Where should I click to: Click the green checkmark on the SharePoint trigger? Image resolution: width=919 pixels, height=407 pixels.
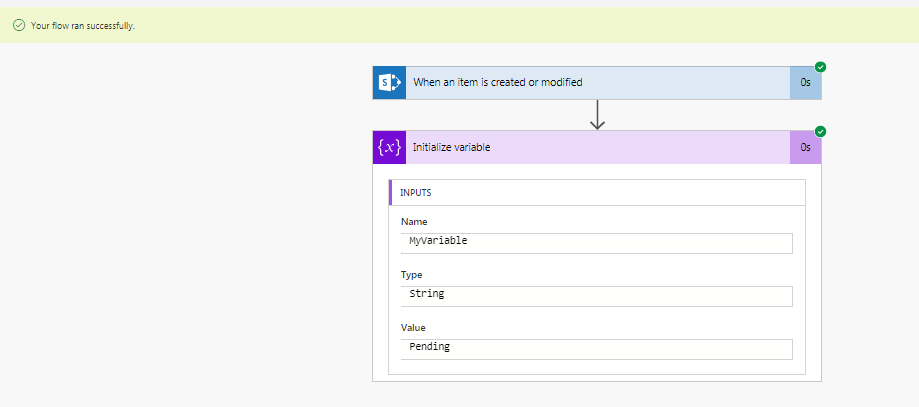click(x=821, y=67)
